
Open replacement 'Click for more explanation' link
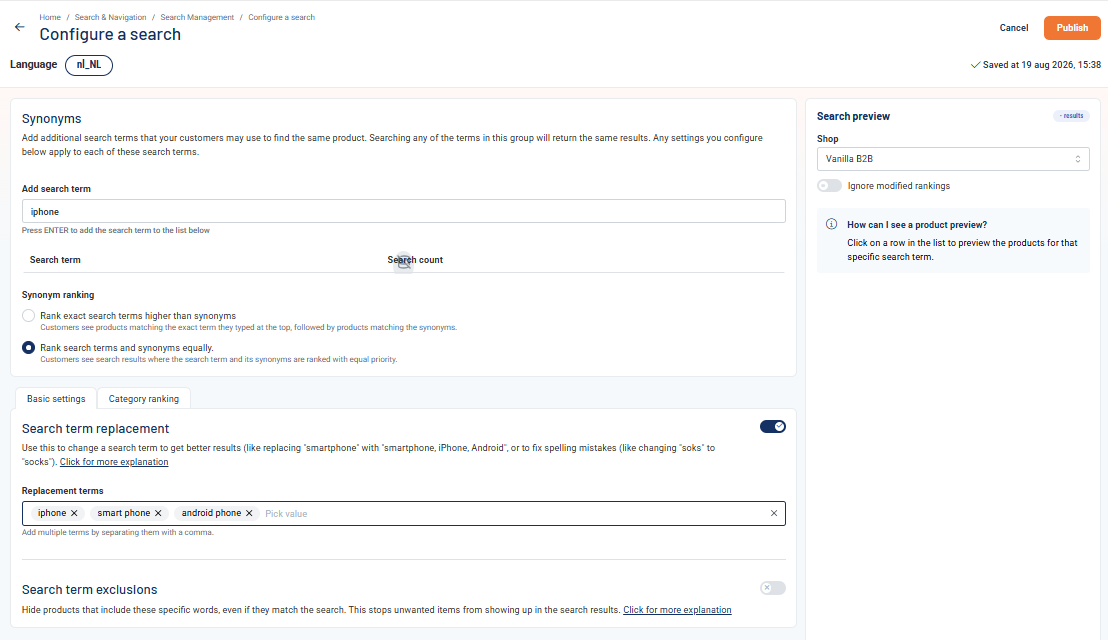click(114, 462)
